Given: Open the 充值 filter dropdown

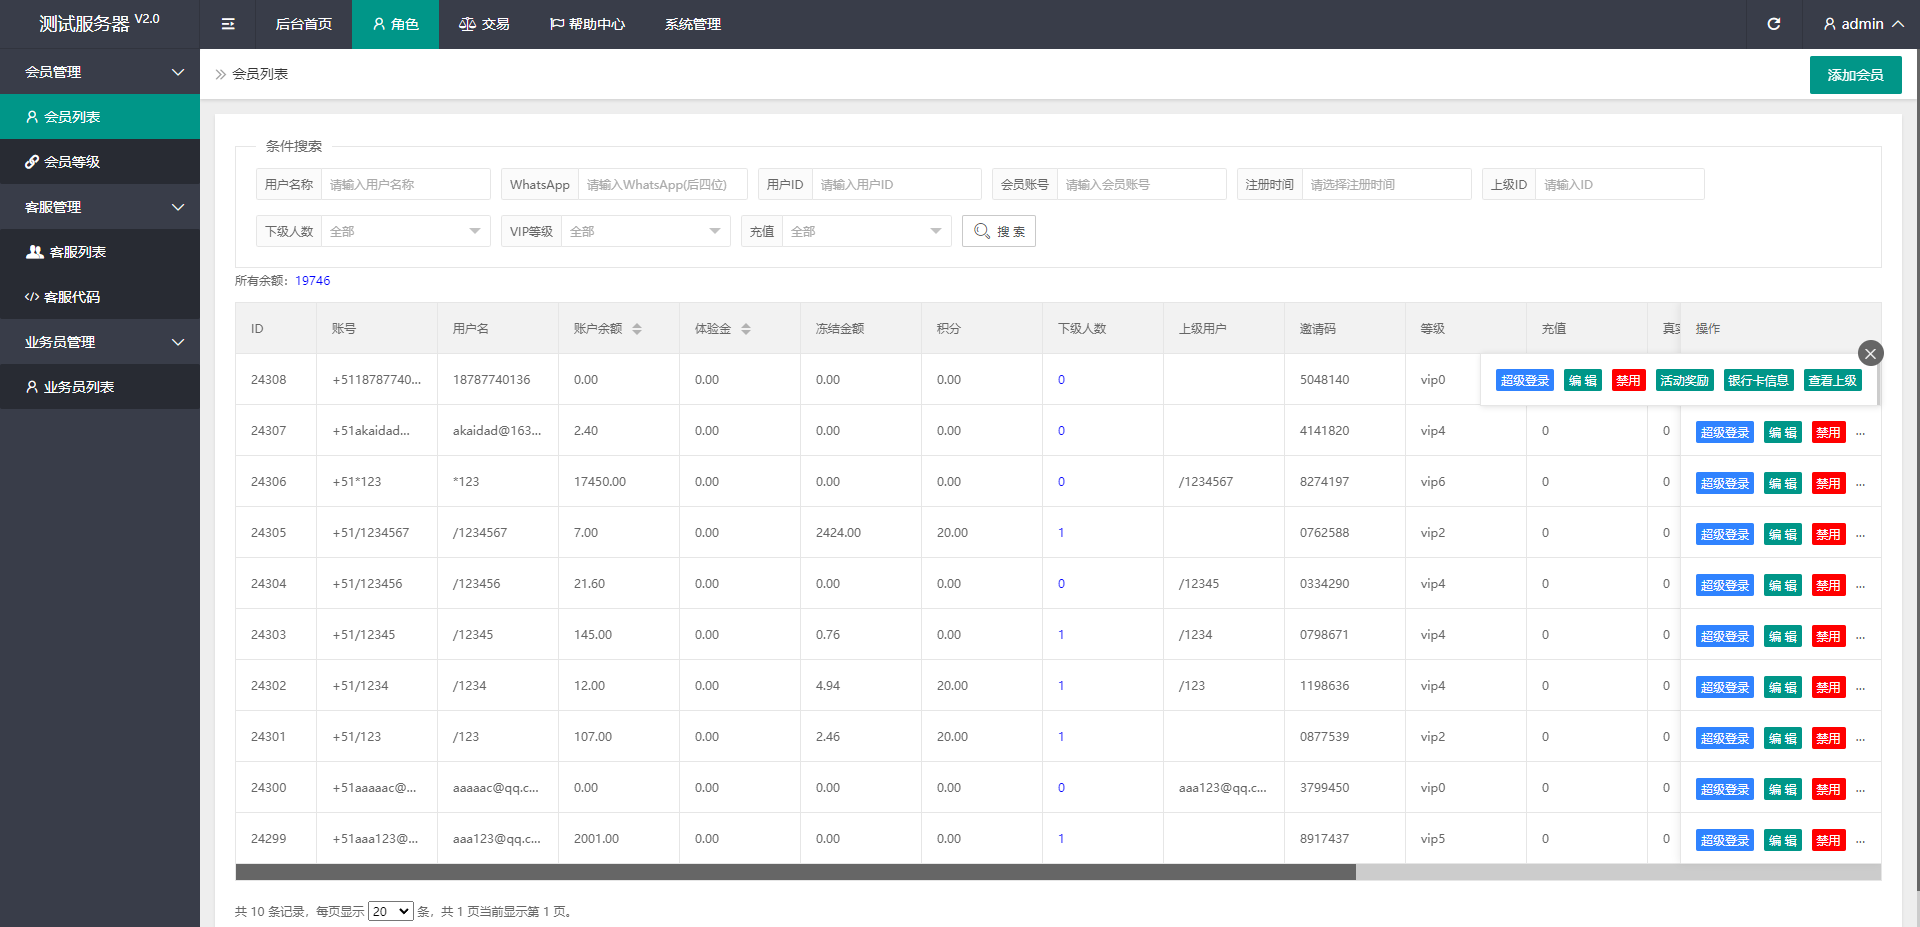Looking at the screenshot, I should 865,231.
